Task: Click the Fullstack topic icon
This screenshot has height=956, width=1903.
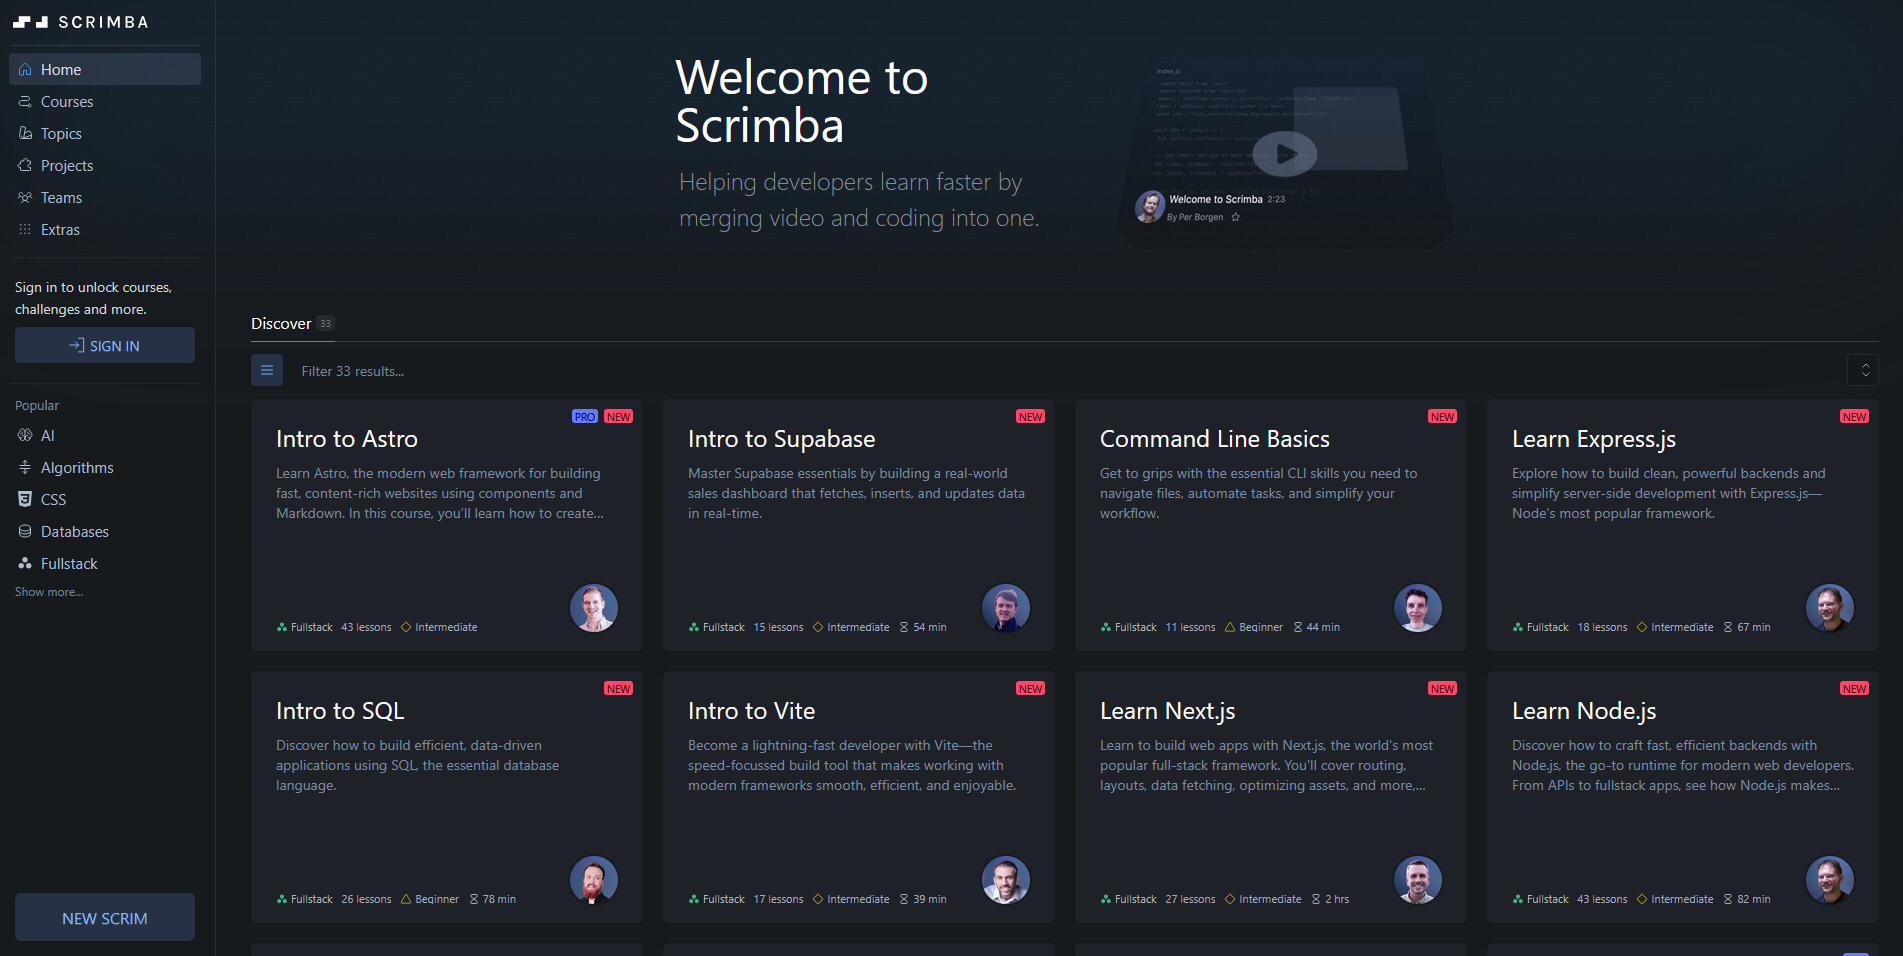Action: 25,563
